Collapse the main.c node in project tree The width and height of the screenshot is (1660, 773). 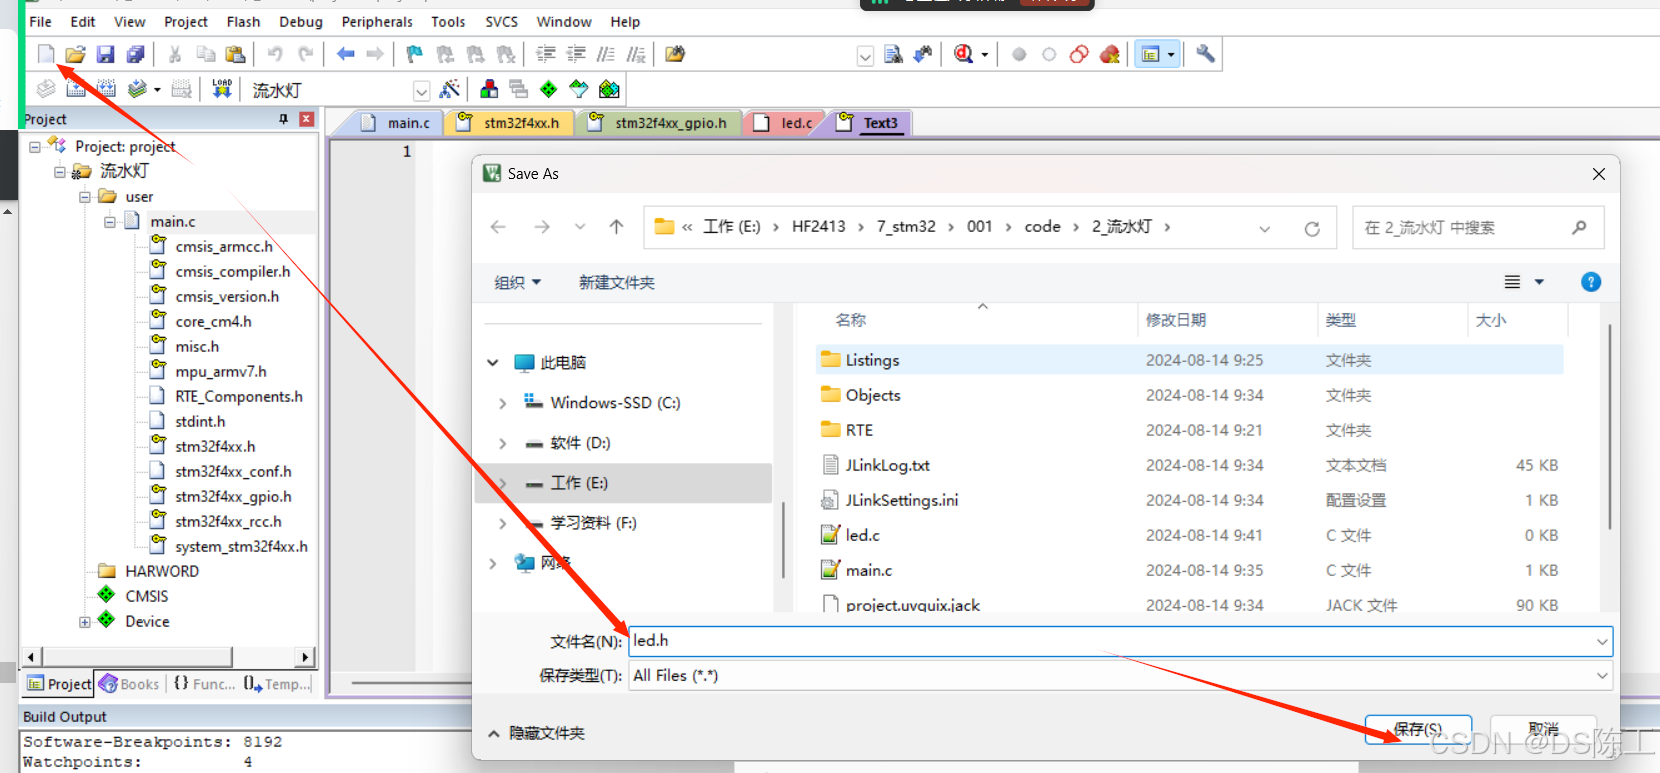click(x=110, y=222)
